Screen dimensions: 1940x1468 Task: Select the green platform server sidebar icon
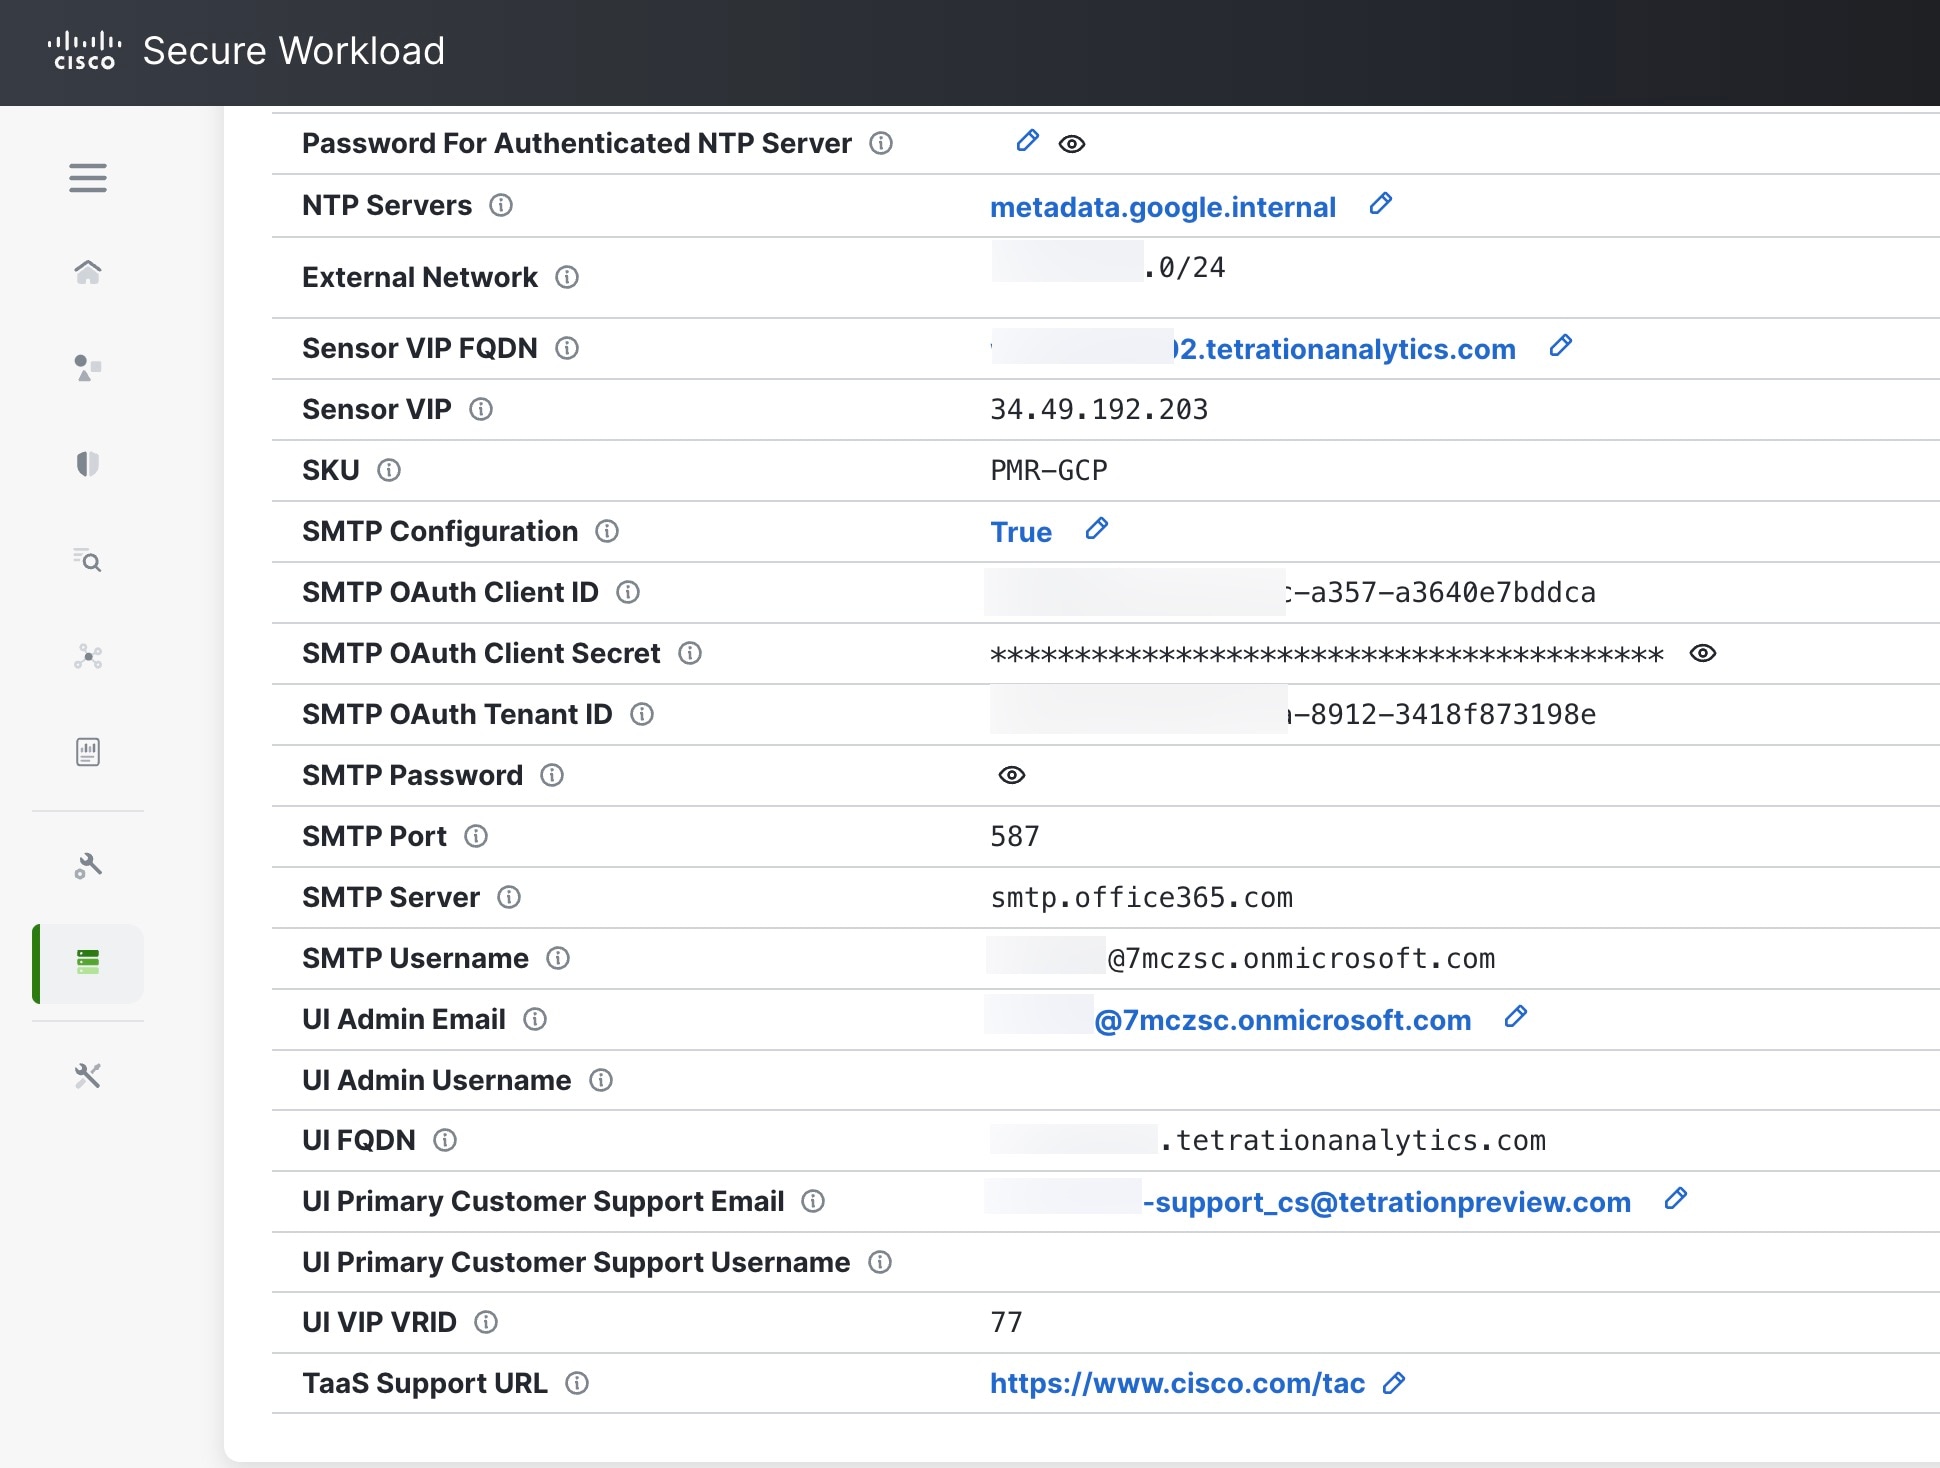coord(88,963)
